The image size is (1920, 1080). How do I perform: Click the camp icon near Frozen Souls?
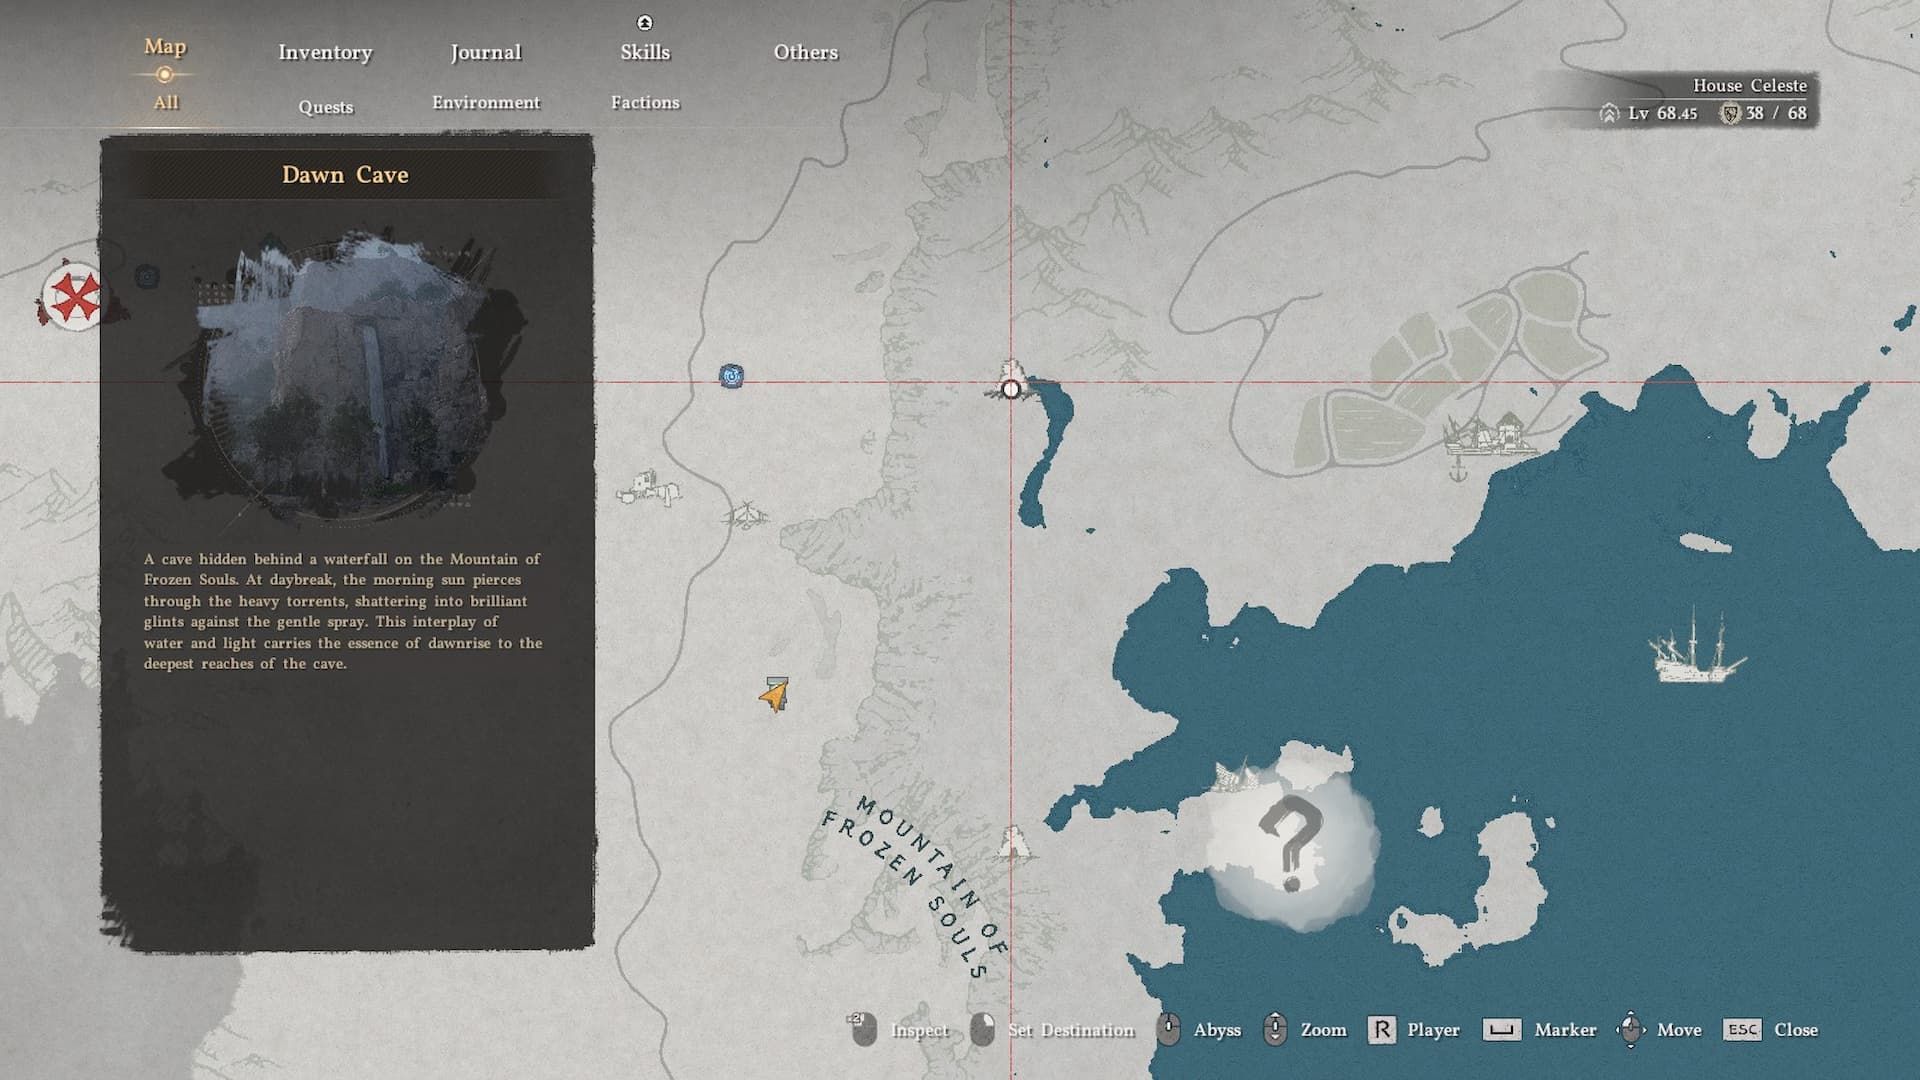1013,843
